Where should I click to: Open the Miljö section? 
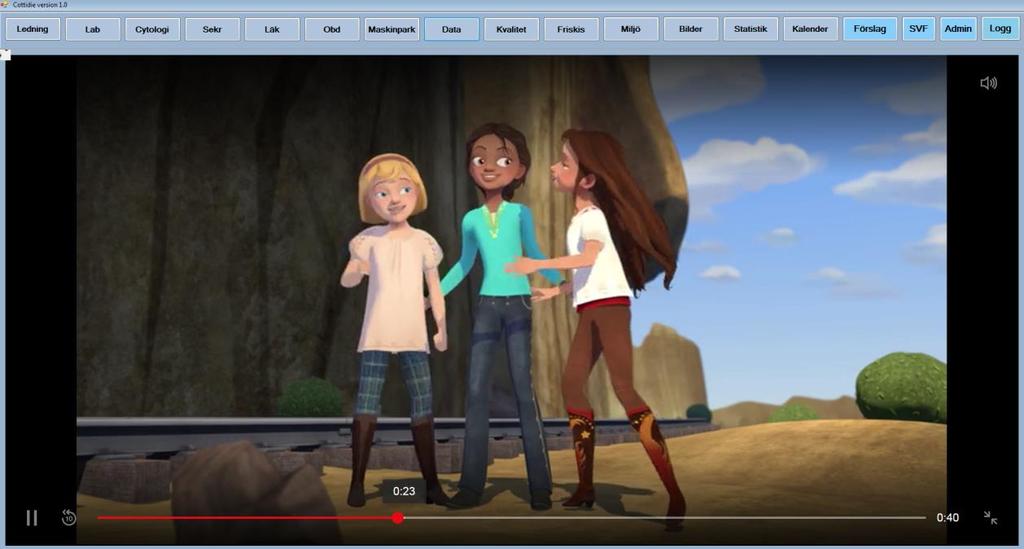pos(631,29)
